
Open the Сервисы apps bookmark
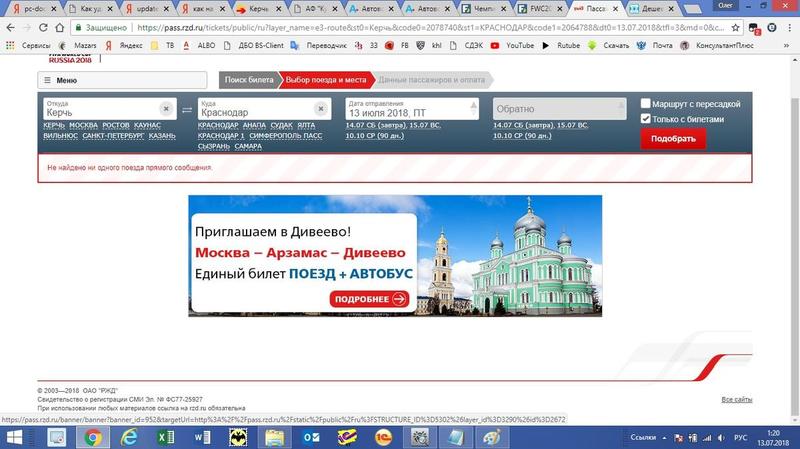point(28,45)
